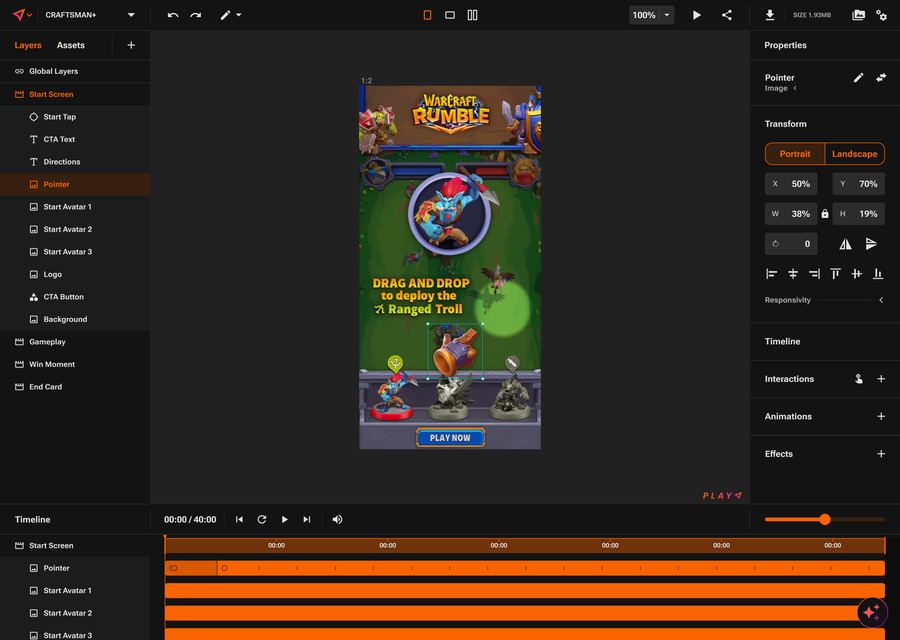The width and height of the screenshot is (900, 640).
Task: Expand the pencil tool options arrow
Action: point(239,15)
